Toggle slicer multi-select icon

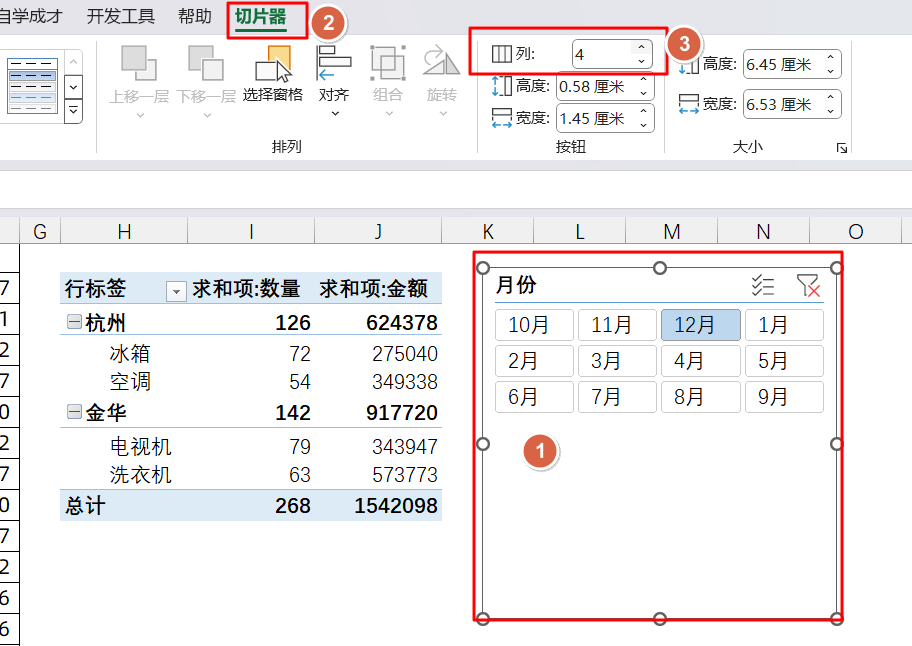pos(763,285)
